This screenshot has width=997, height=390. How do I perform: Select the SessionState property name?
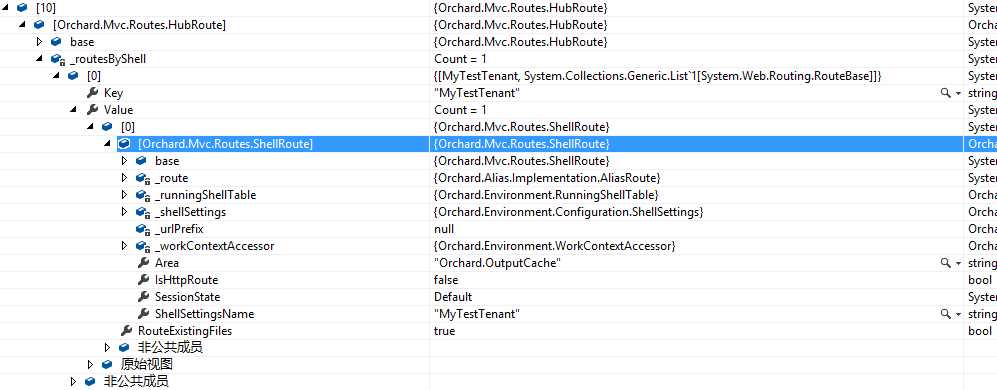point(188,297)
